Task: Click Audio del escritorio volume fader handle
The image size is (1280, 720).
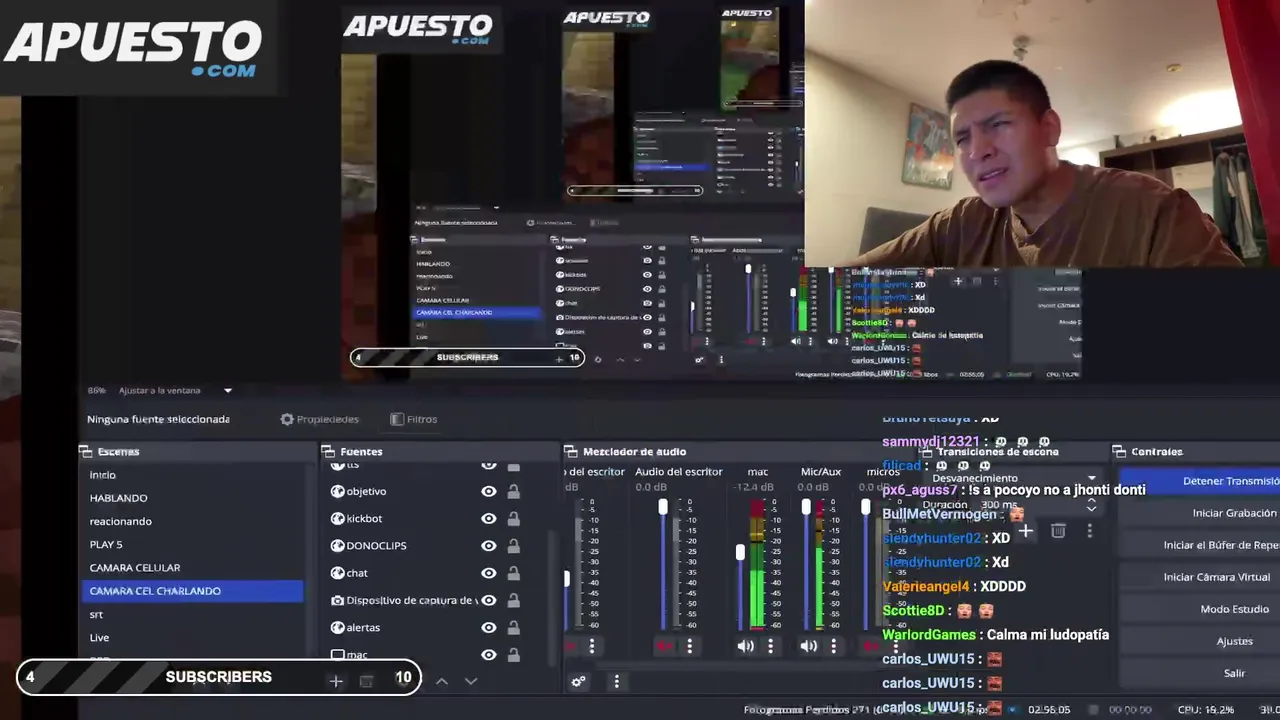Action: (x=662, y=507)
